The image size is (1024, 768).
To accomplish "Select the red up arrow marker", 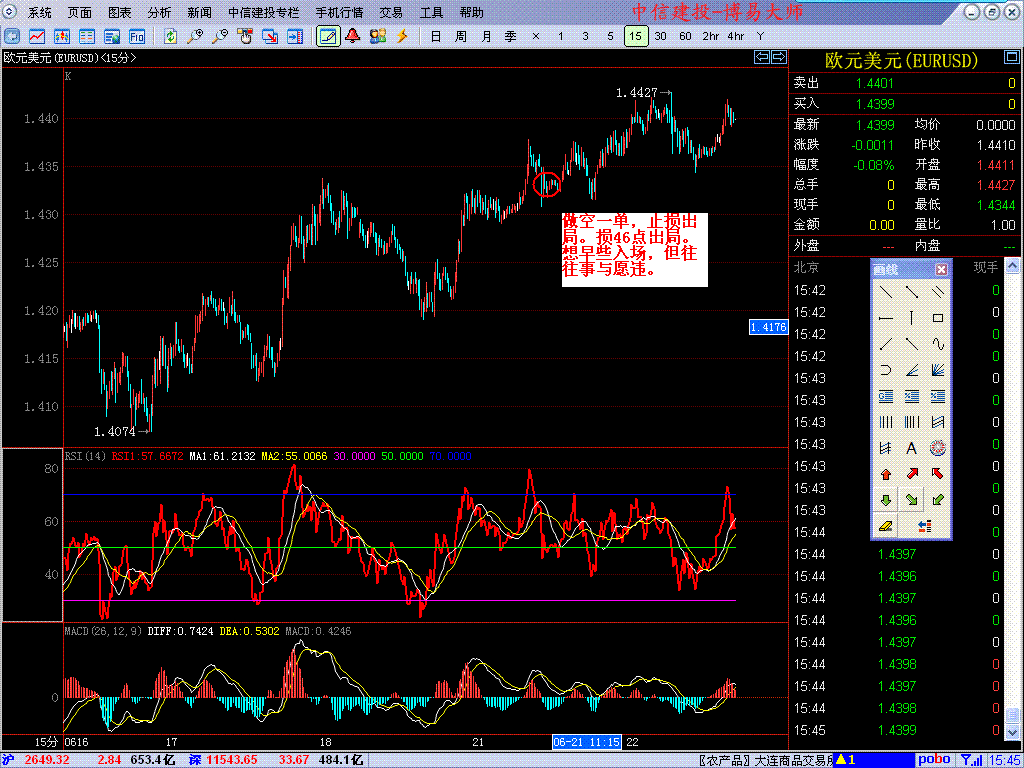I will (886, 474).
